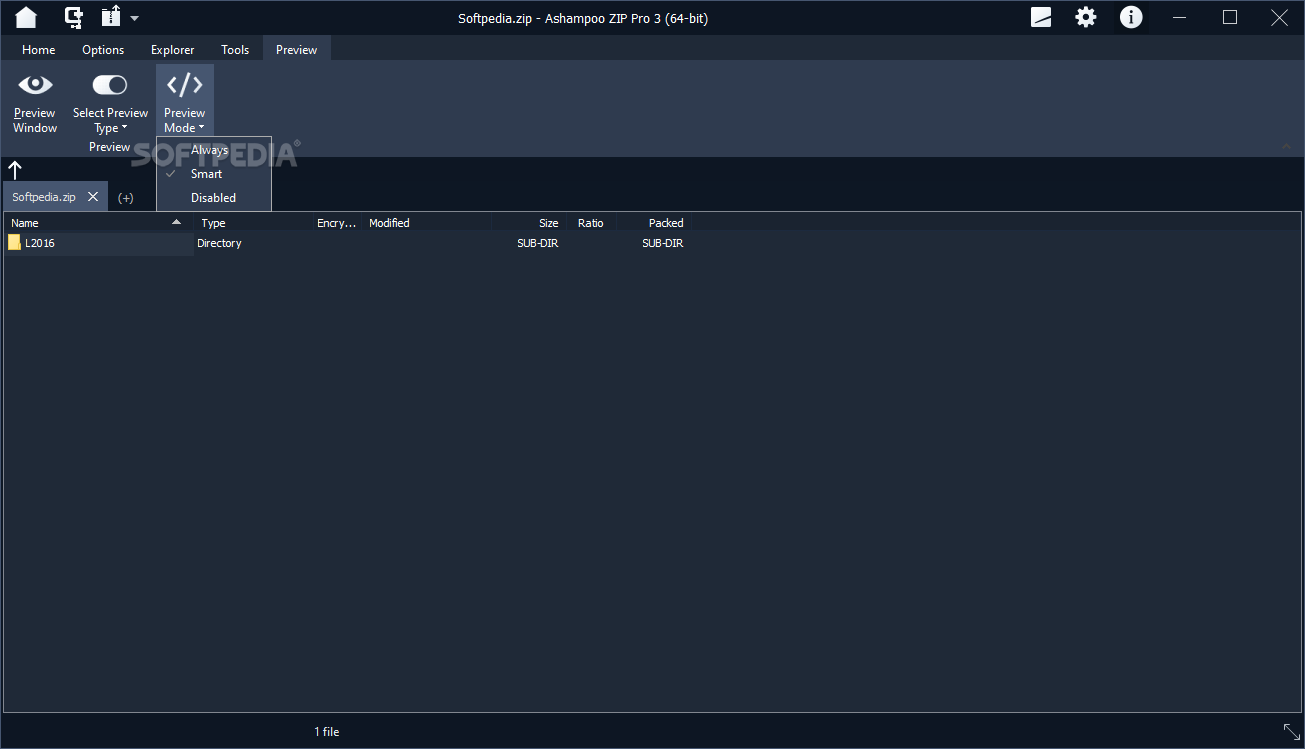Sort by the Modified column header

[427, 223]
